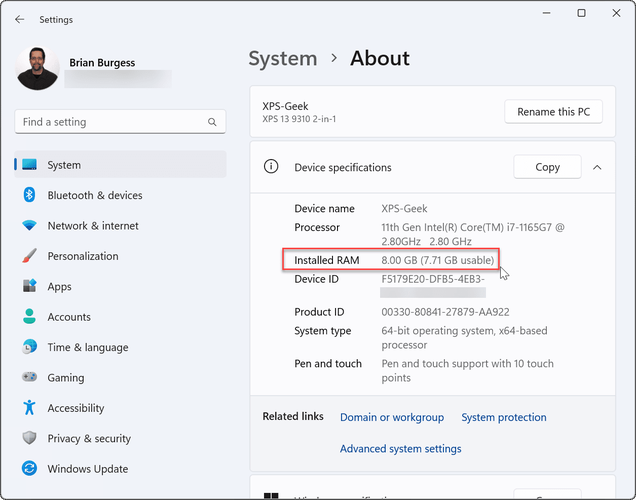Click the Processor value 11th Gen Intel
The width and height of the screenshot is (636, 500).
(x=473, y=234)
